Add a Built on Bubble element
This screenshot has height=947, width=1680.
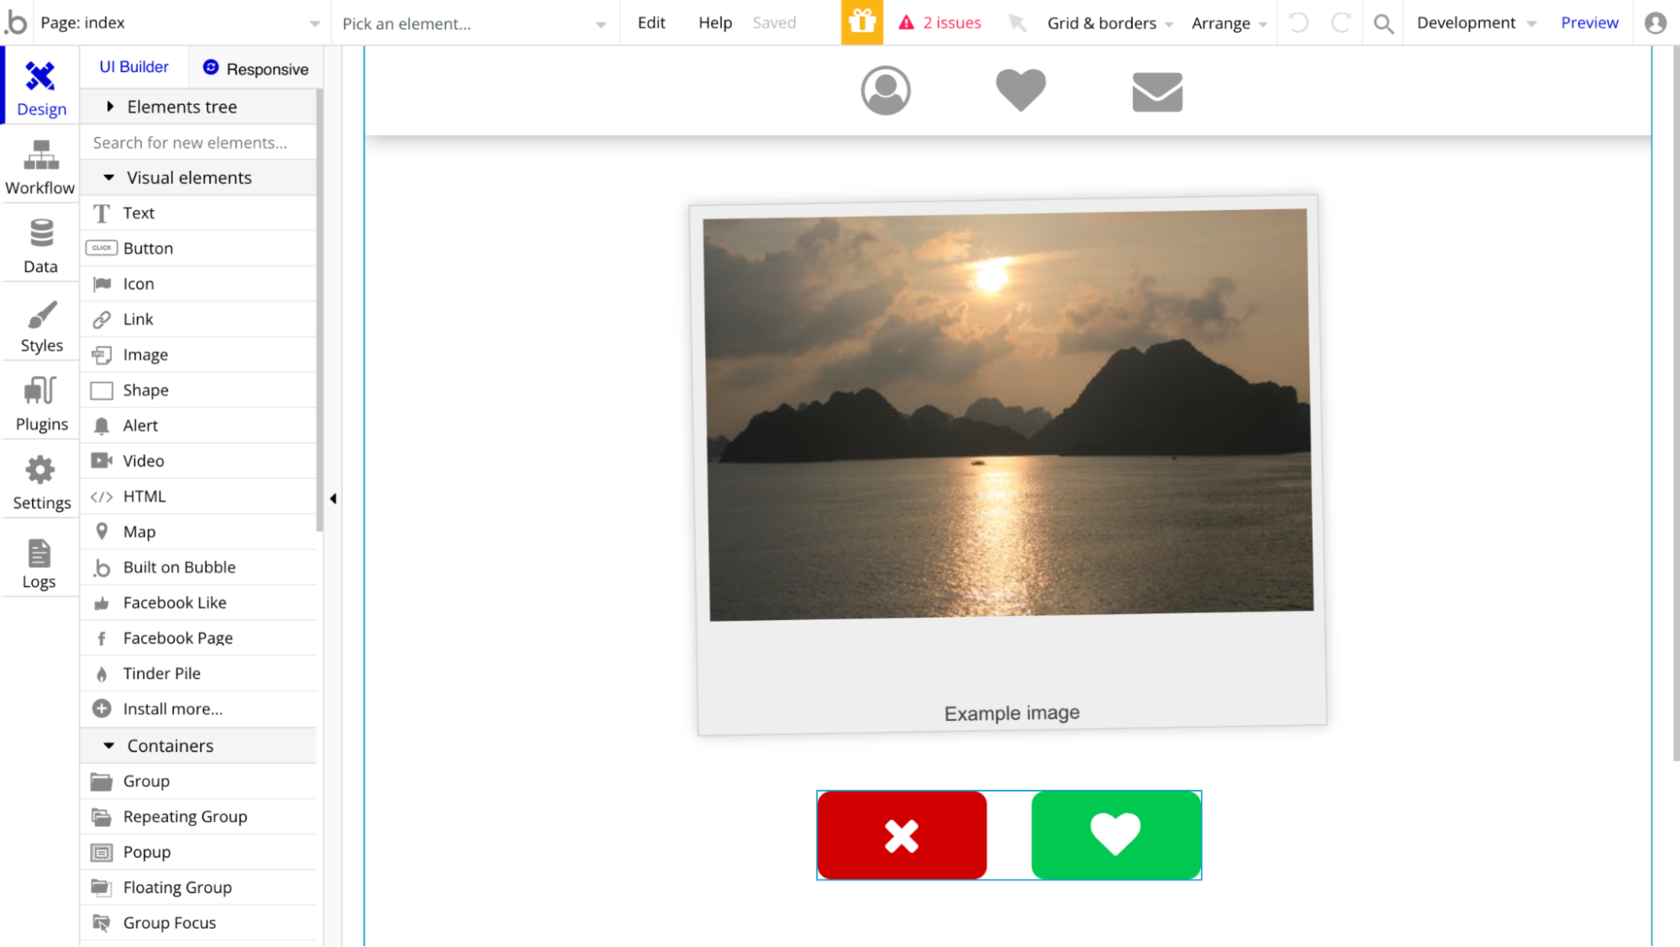(x=199, y=568)
